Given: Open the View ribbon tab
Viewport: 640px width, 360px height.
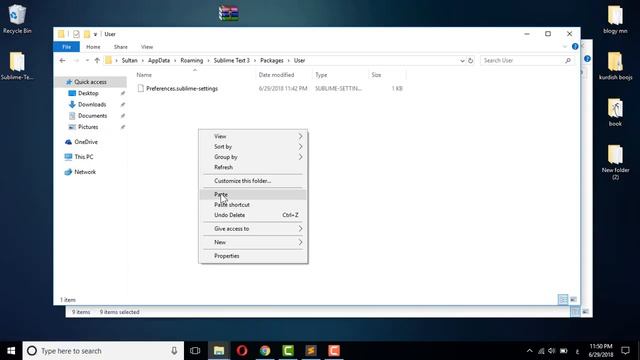Looking at the screenshot, I should coord(147,47).
